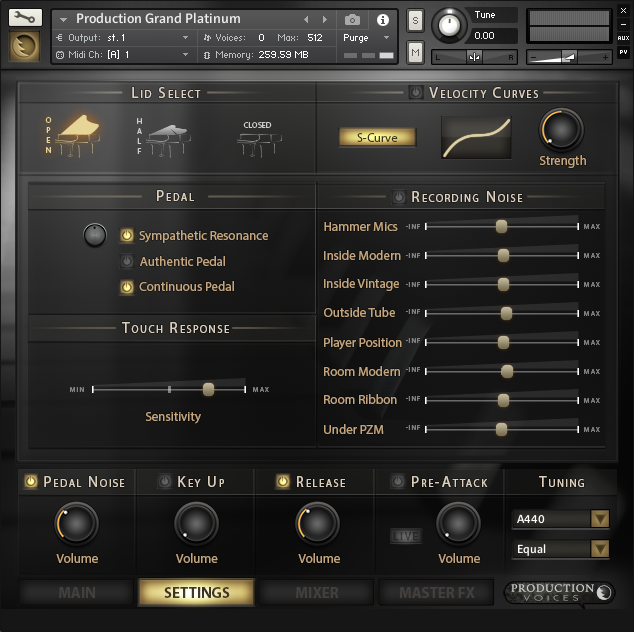The image size is (634, 632).
Task: Open the Equal temperament dropdown
Action: point(560,549)
